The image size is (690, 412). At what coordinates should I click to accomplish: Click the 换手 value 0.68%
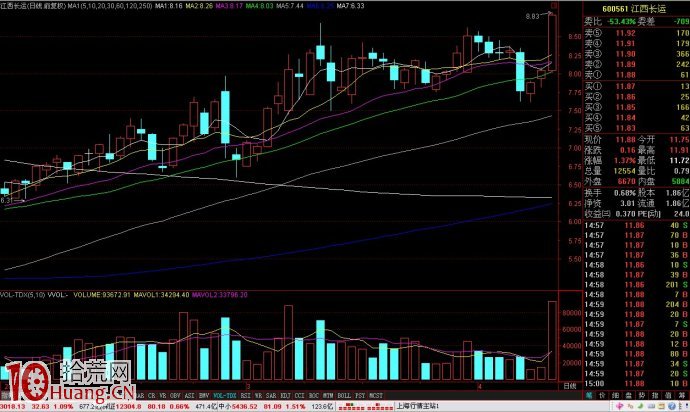625,193
